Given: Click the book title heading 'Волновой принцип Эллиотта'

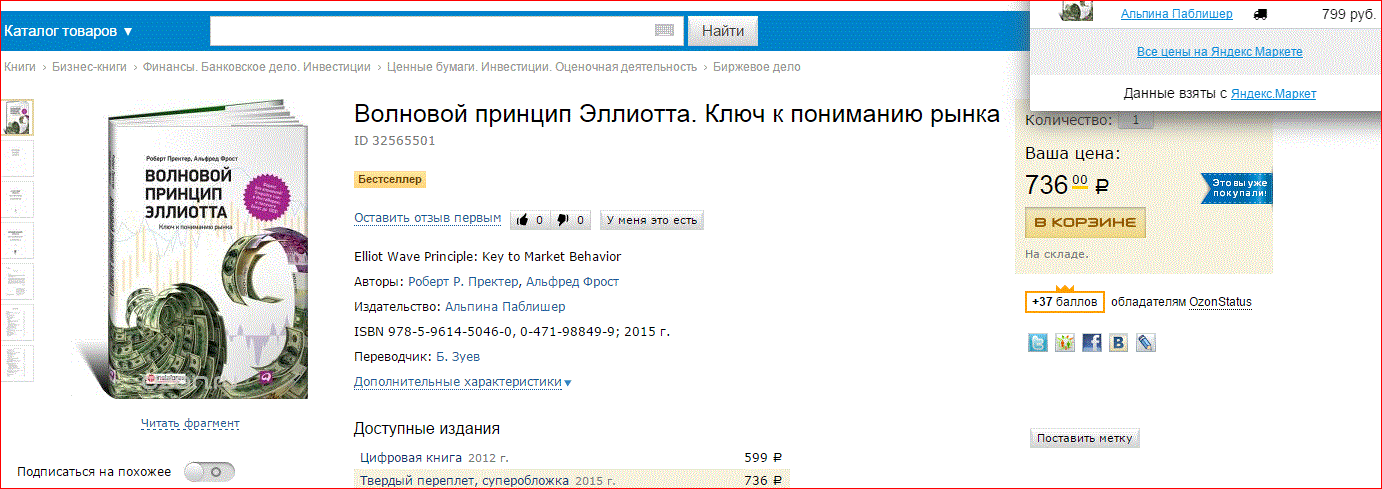Looking at the screenshot, I should pyautogui.click(x=677, y=114).
